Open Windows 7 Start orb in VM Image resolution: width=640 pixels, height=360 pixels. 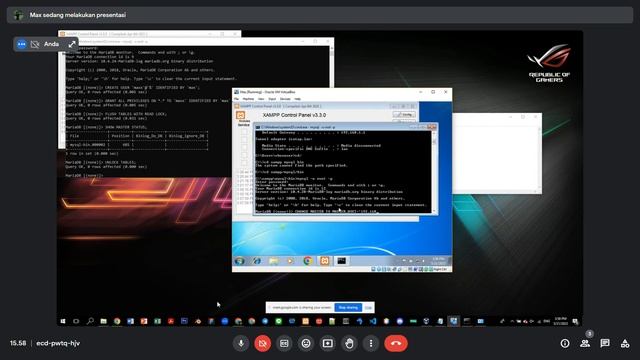(240, 261)
